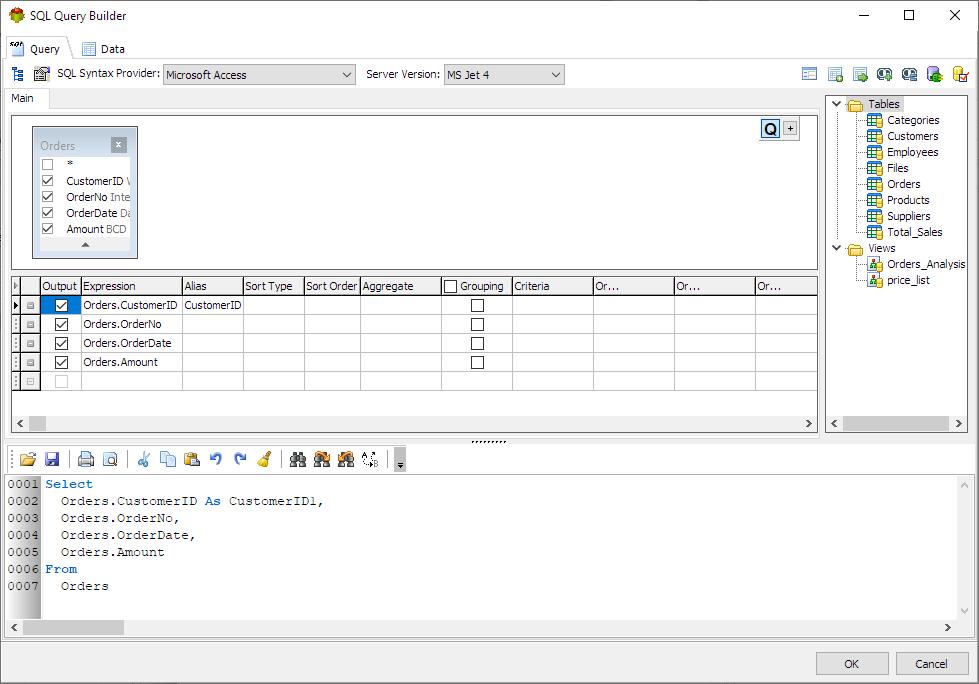Uncheck OrderNo field in Orders table box
This screenshot has height=684, width=979.
(x=47, y=197)
